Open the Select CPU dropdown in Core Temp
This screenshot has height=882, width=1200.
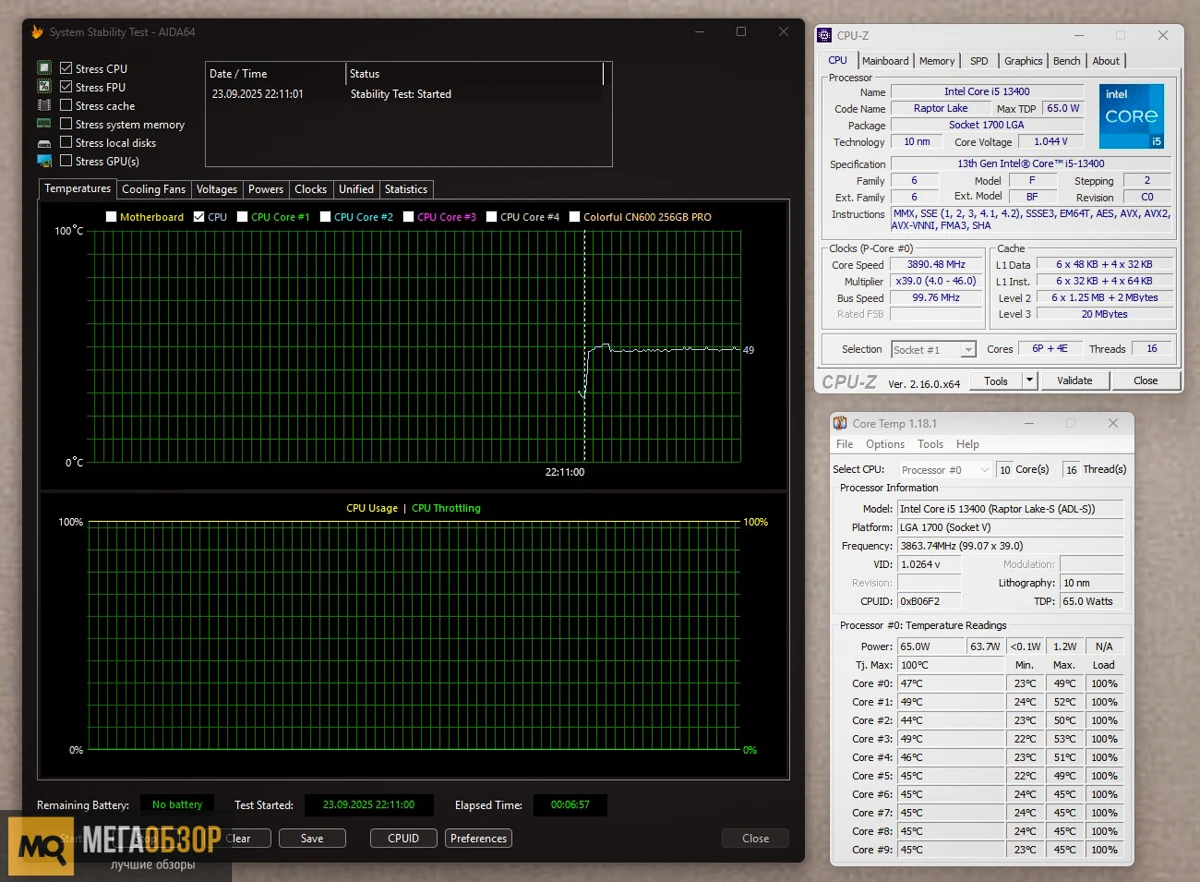pos(944,469)
